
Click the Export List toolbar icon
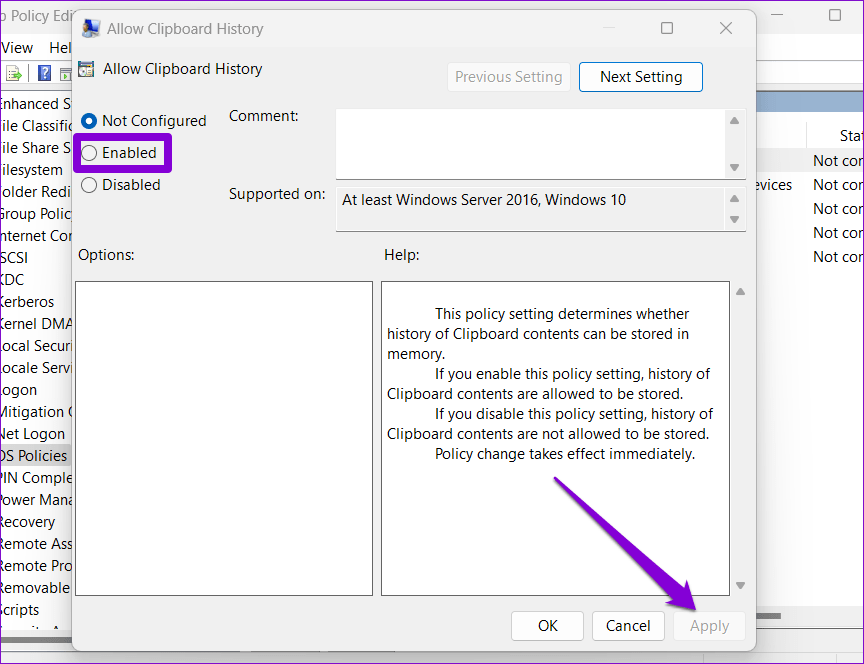[x=12, y=73]
